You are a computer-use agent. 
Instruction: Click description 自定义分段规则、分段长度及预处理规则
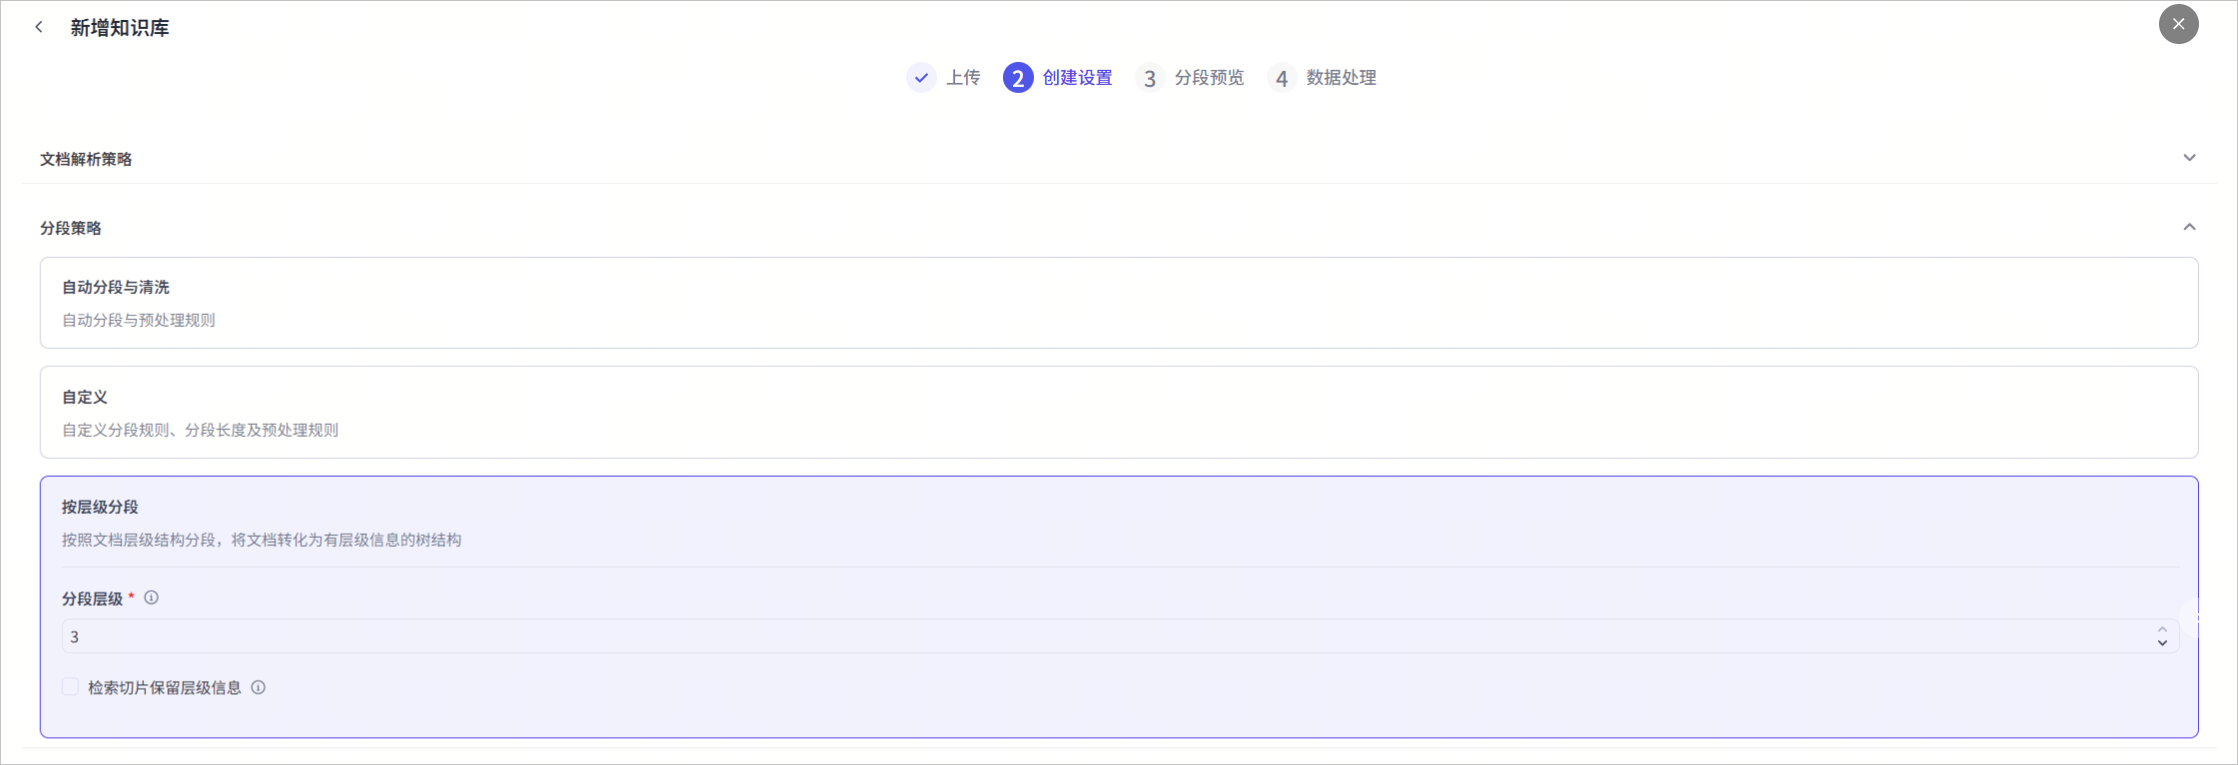pos(200,430)
